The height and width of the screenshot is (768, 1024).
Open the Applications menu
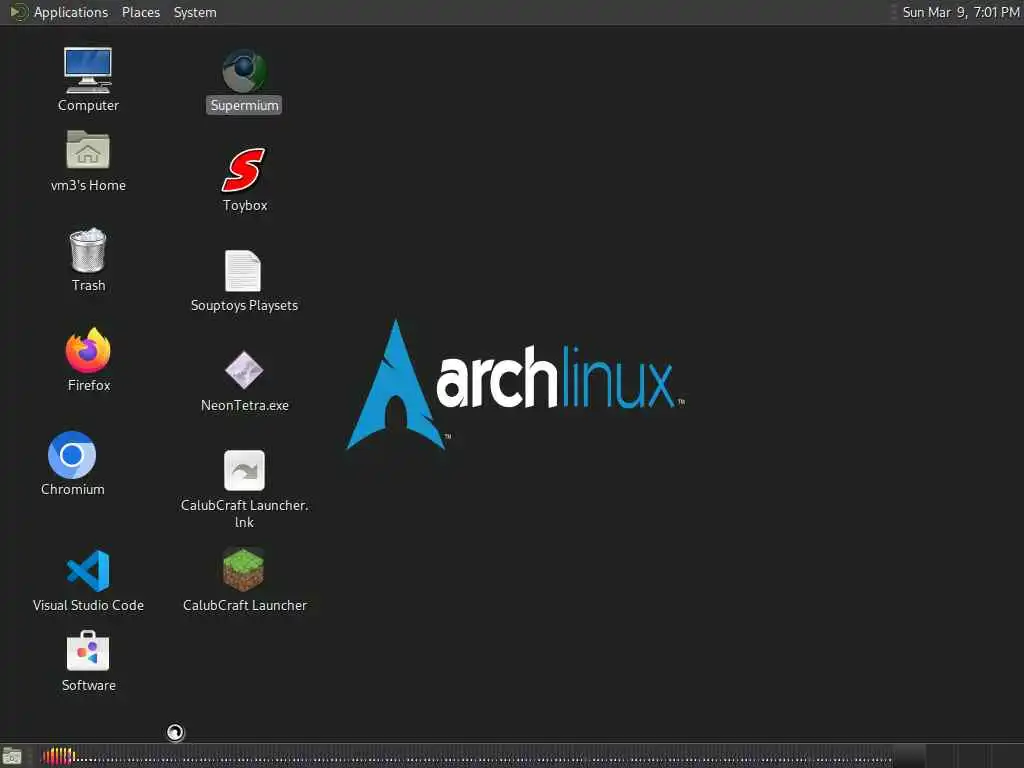pos(71,12)
